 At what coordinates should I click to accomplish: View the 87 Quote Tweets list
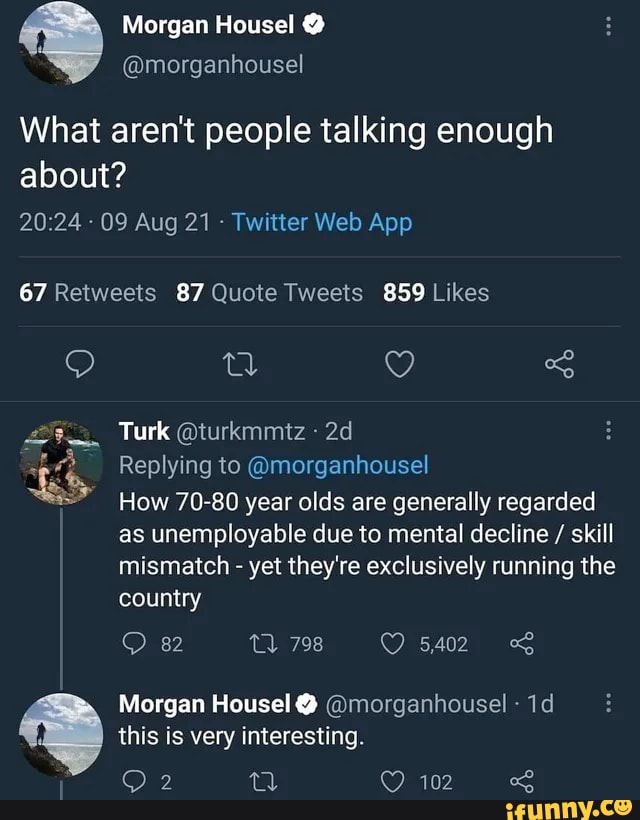tap(269, 293)
